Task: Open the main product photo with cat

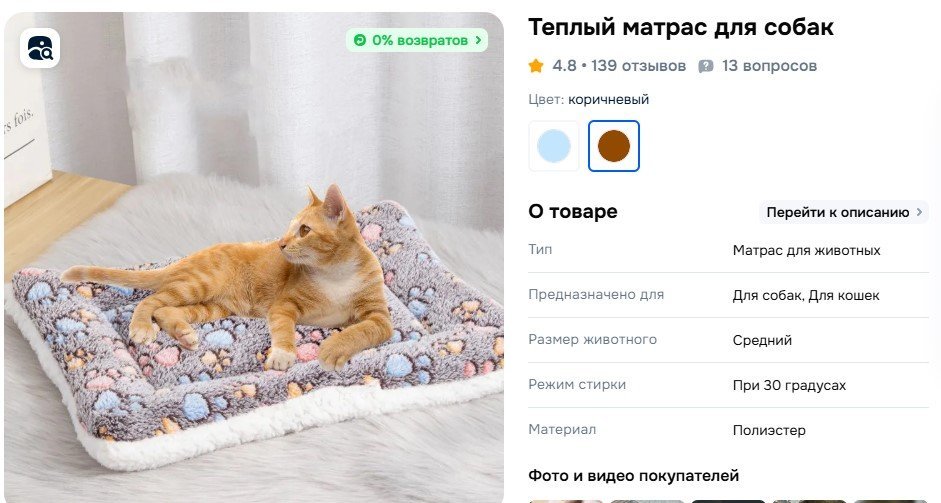Action: (254, 257)
